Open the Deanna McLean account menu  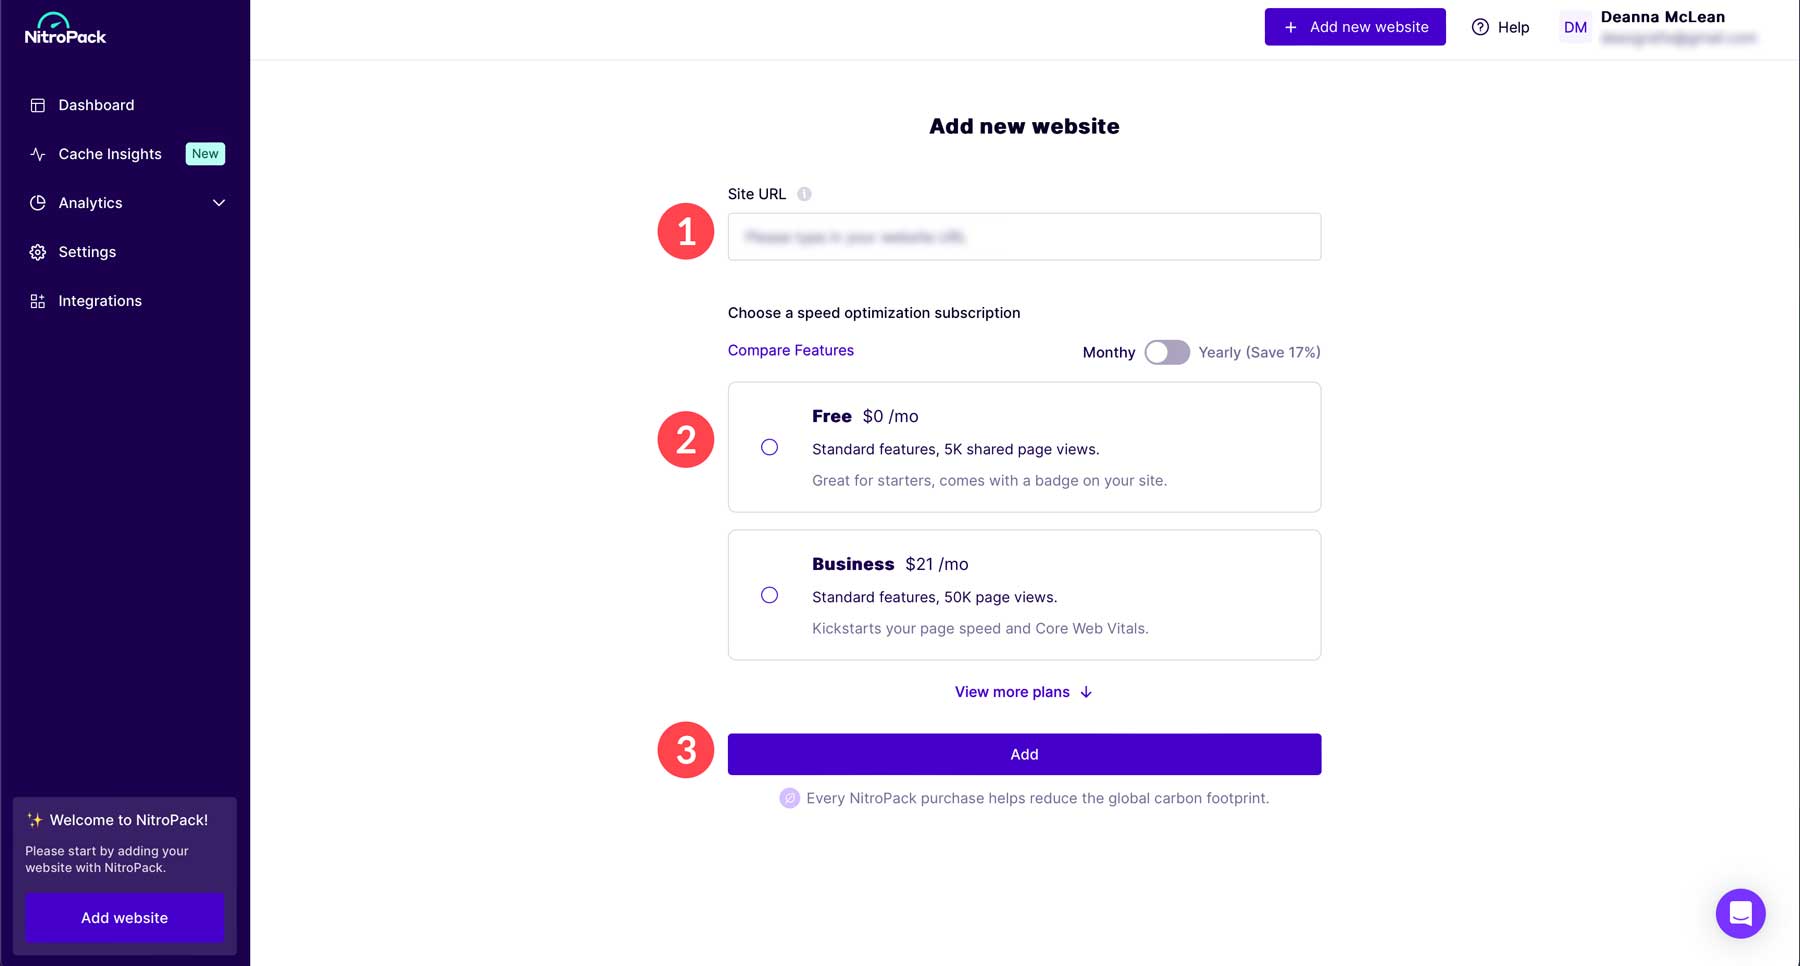click(x=1662, y=17)
